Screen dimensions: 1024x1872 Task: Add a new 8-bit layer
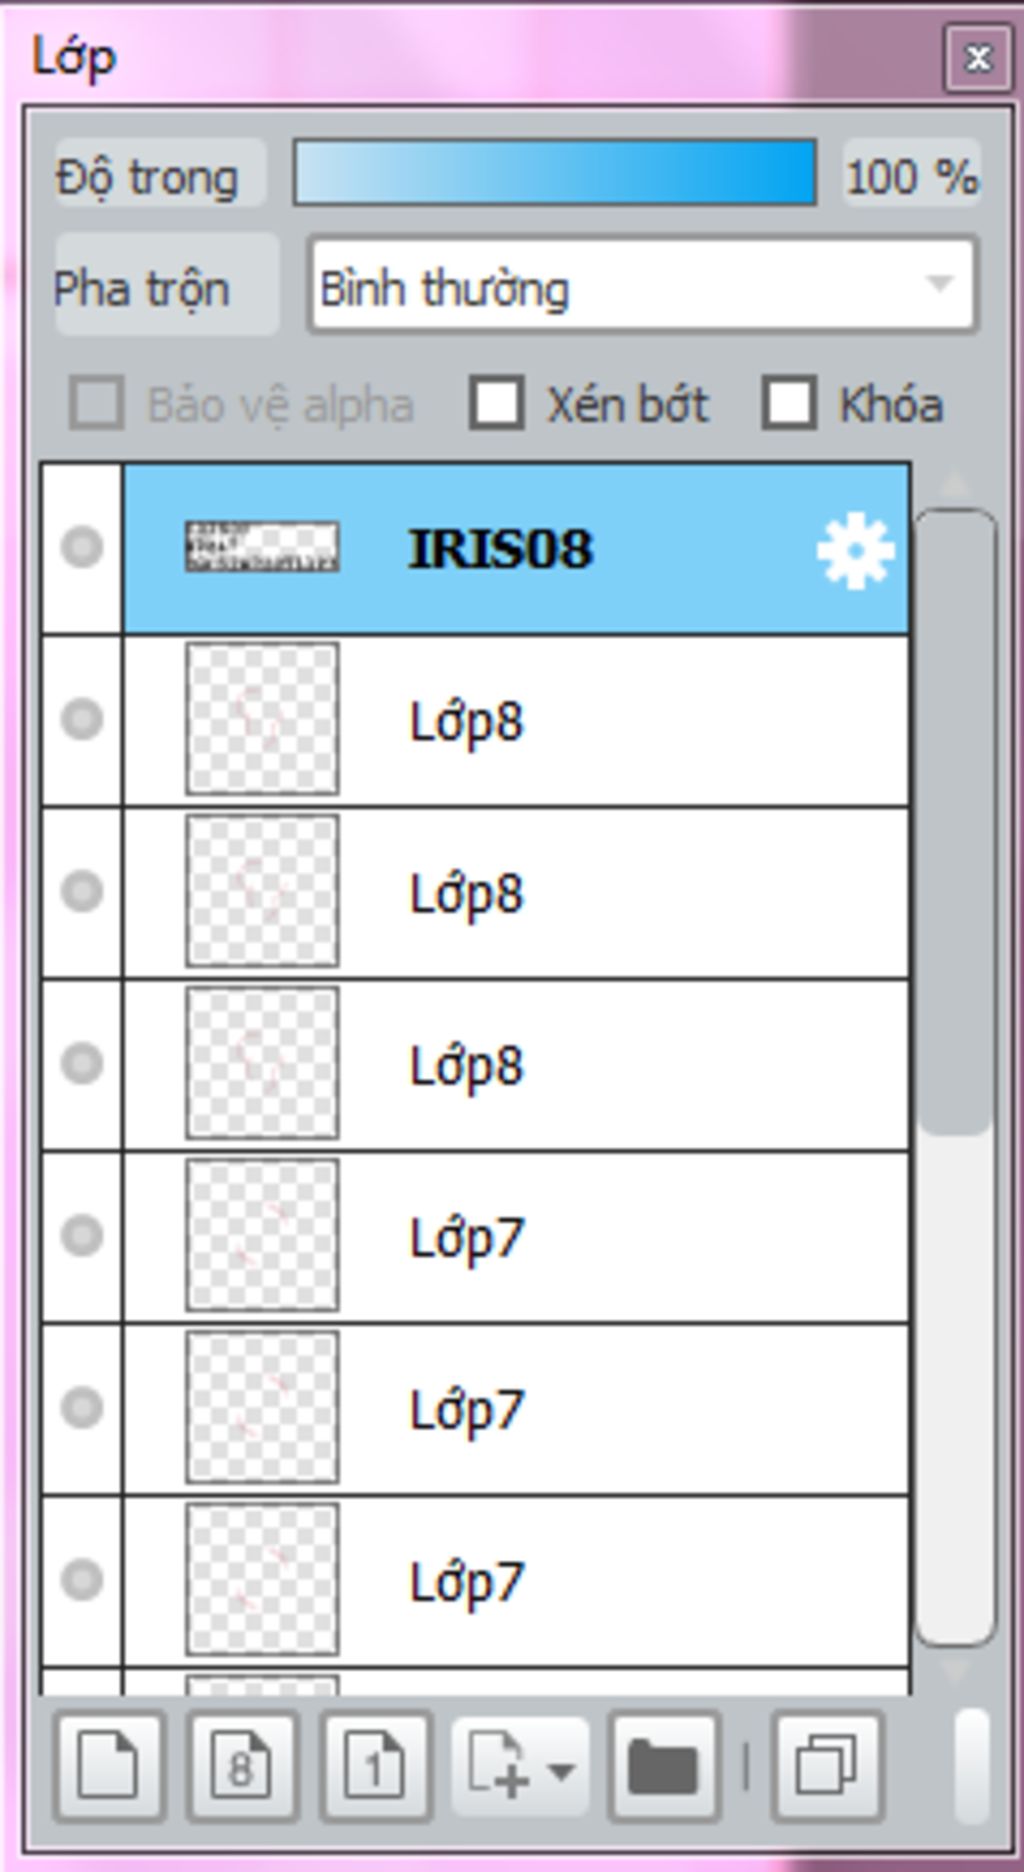point(242,1766)
